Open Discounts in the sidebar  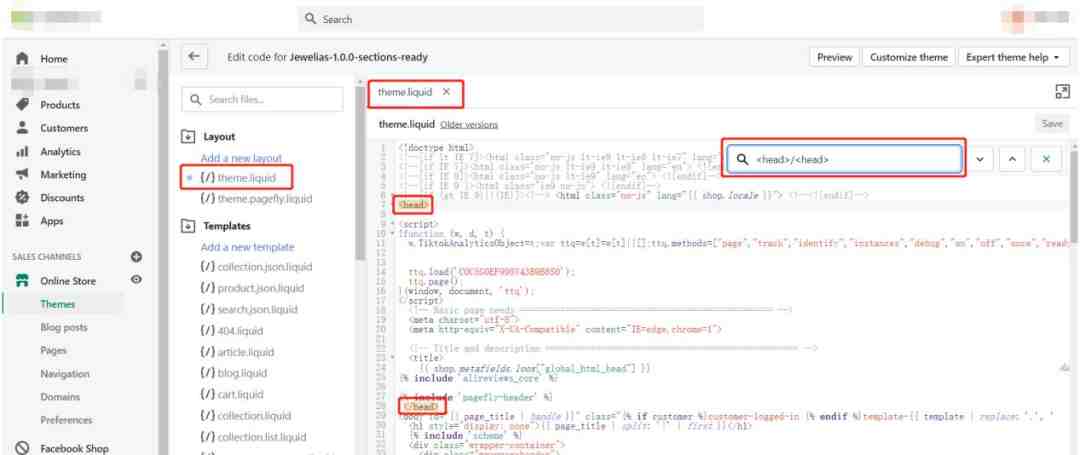pos(62,198)
